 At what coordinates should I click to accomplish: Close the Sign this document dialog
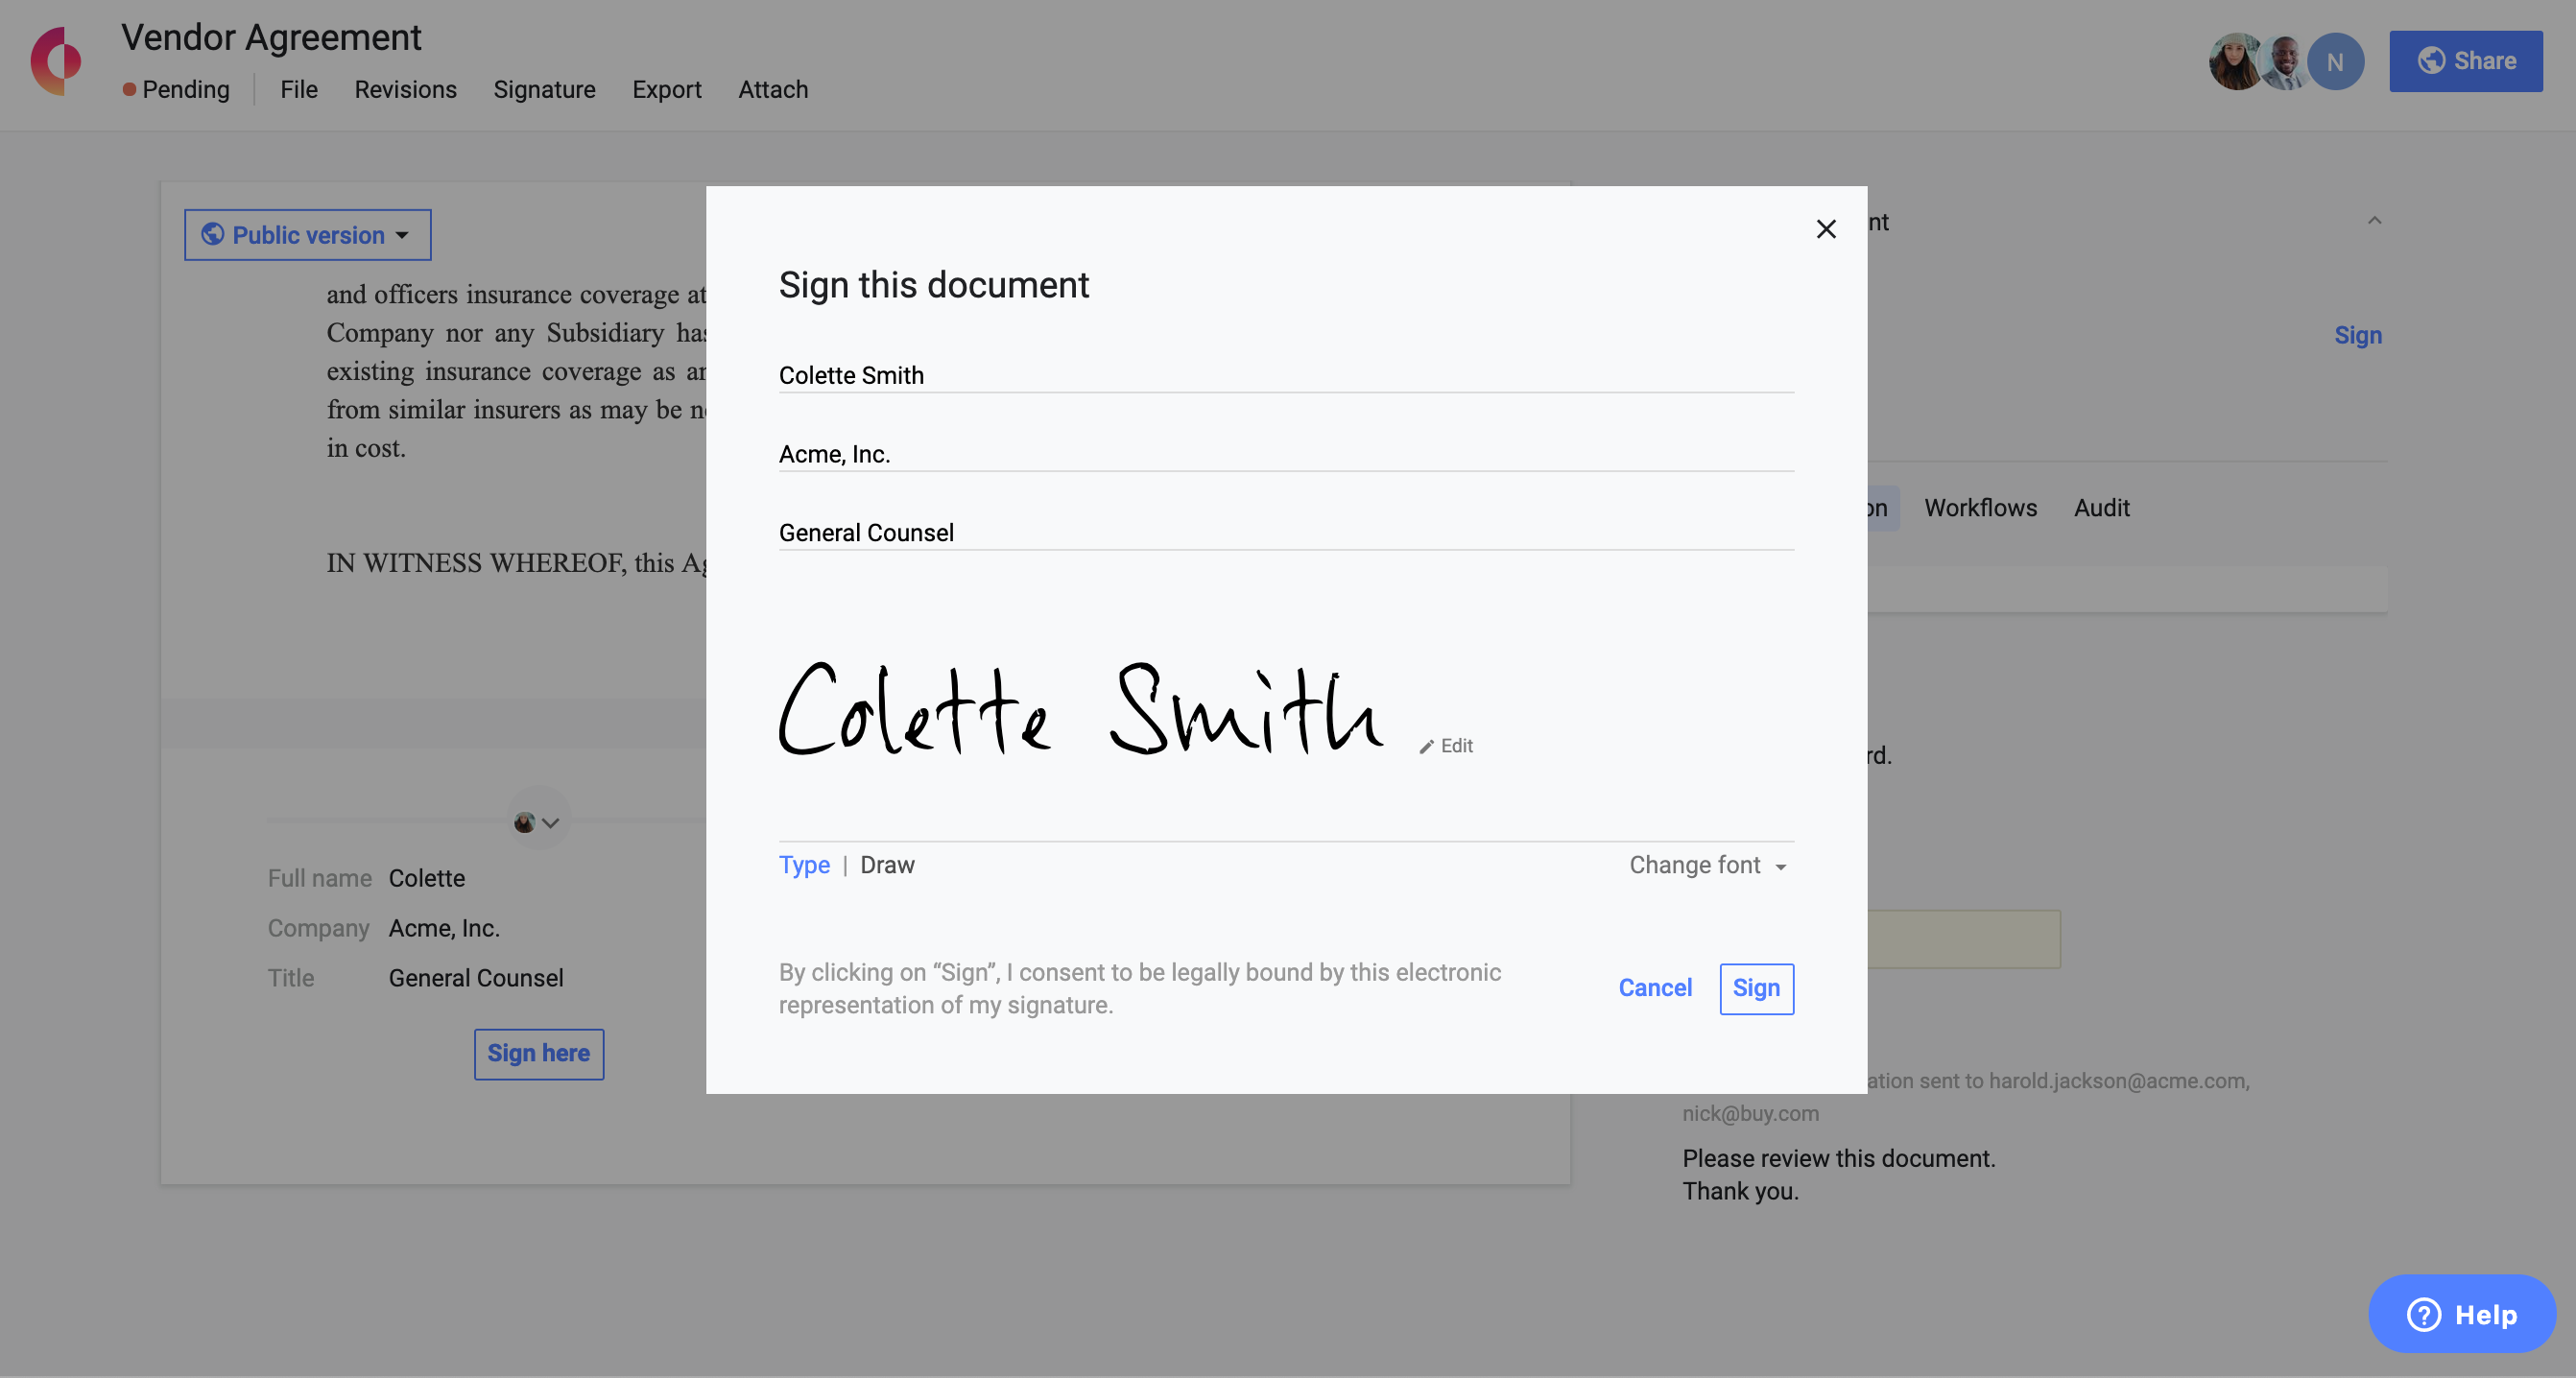coord(1825,229)
